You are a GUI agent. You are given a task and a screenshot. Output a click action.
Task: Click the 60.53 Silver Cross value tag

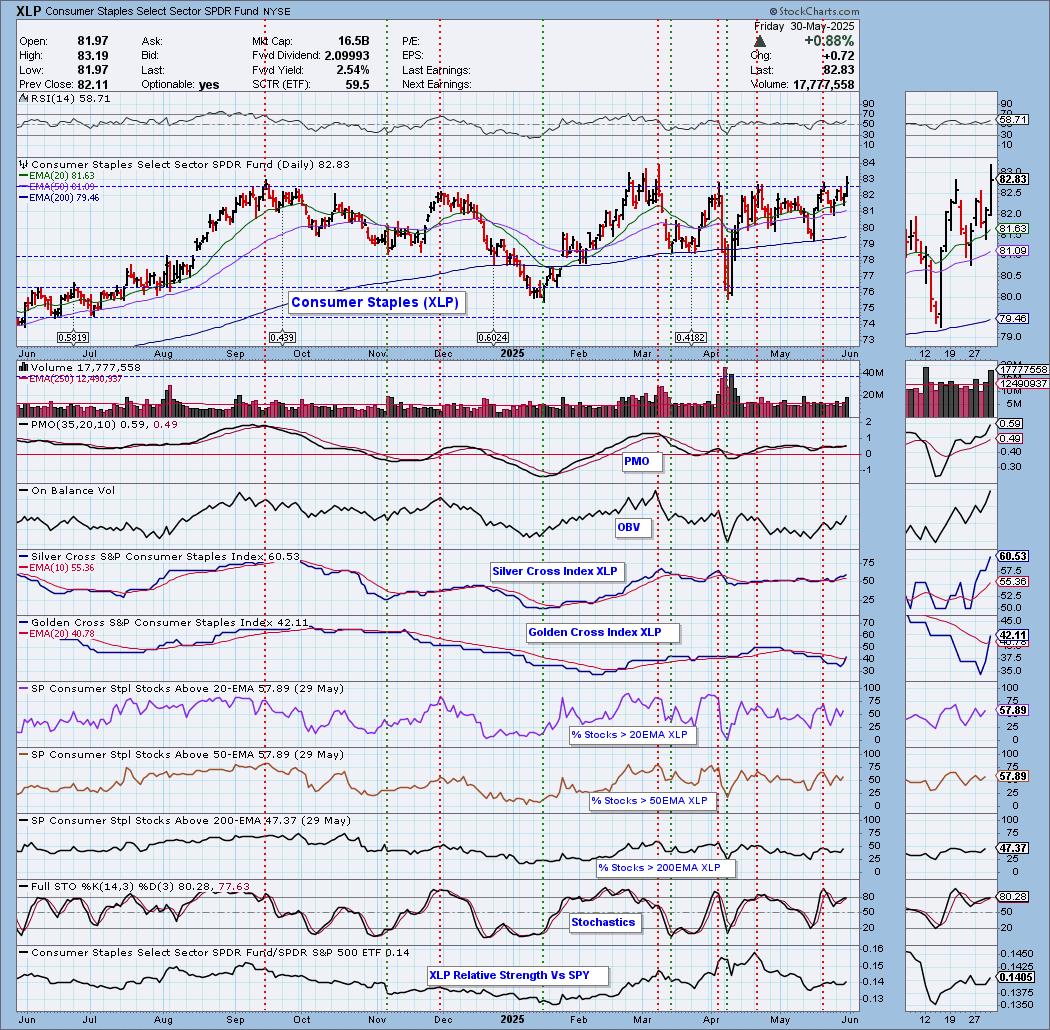pos(1012,557)
